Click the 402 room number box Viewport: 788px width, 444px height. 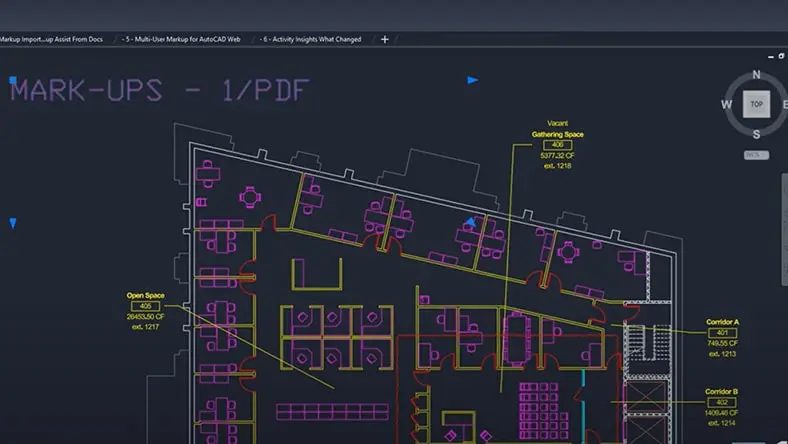click(x=722, y=402)
